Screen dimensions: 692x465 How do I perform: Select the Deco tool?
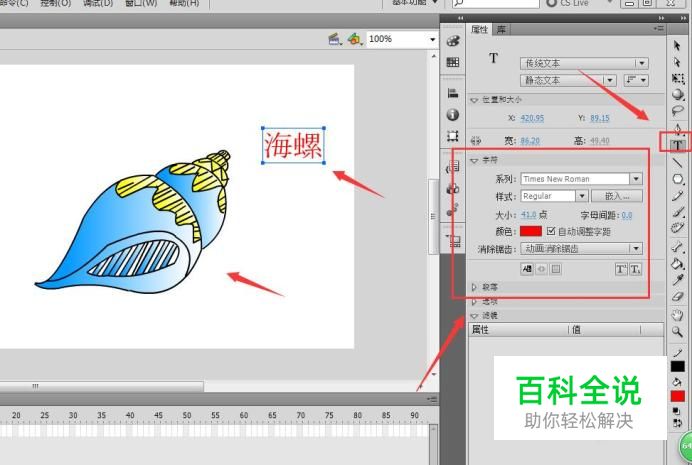[x=677, y=228]
